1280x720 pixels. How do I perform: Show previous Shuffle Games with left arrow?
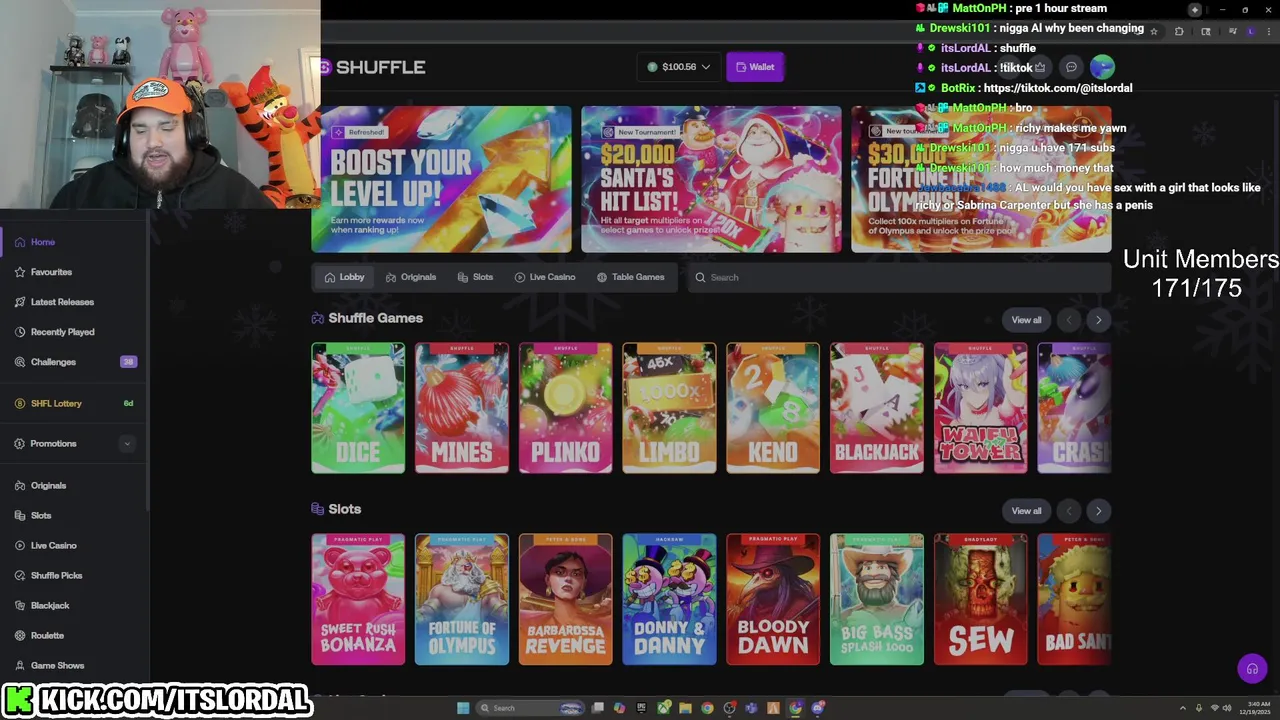[x=1069, y=320]
